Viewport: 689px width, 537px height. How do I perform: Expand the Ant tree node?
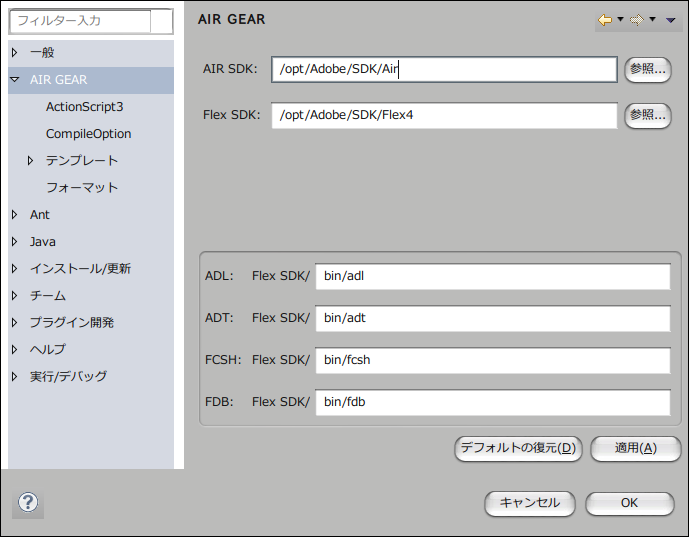click(15, 214)
